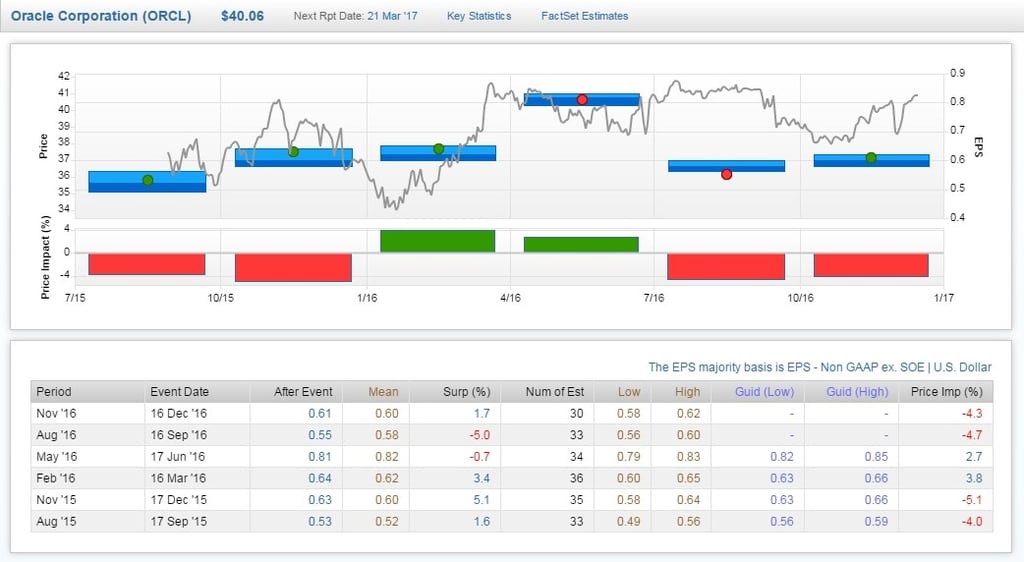1024x562 pixels.
Task: Click the Num of Est value 36
Action: (x=576, y=478)
